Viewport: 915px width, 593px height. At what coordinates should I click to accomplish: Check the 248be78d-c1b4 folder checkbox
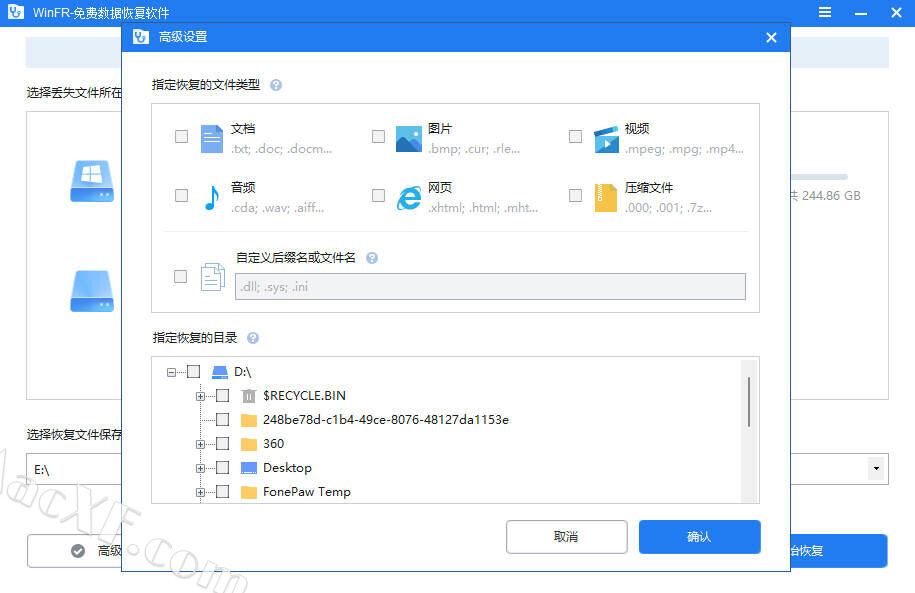tap(222, 420)
